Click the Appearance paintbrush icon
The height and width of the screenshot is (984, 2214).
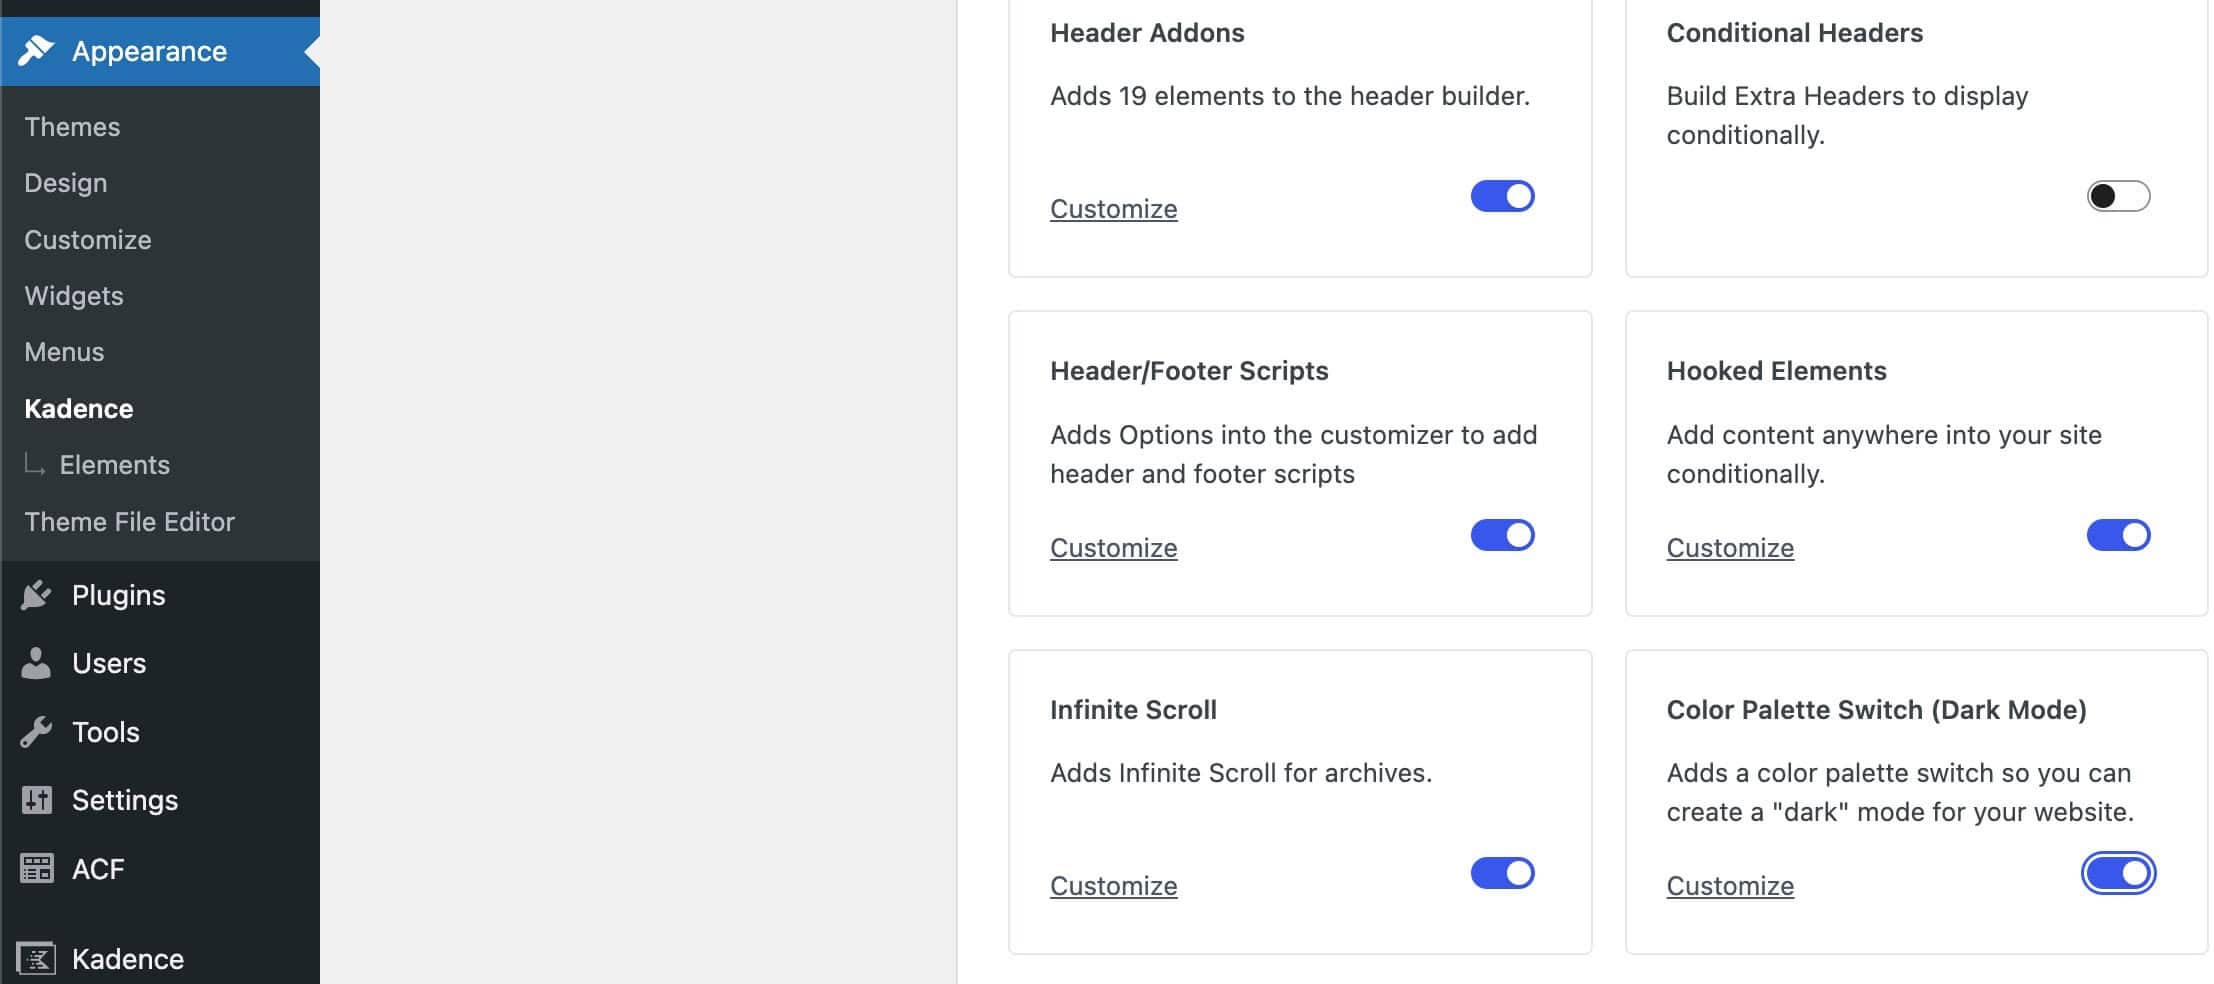pos(36,50)
